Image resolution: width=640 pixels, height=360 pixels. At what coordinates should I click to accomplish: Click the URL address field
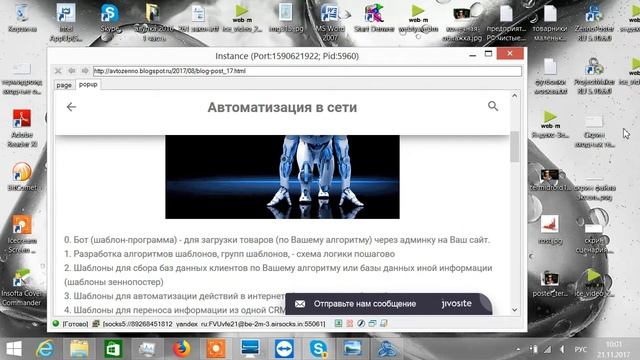307,71
